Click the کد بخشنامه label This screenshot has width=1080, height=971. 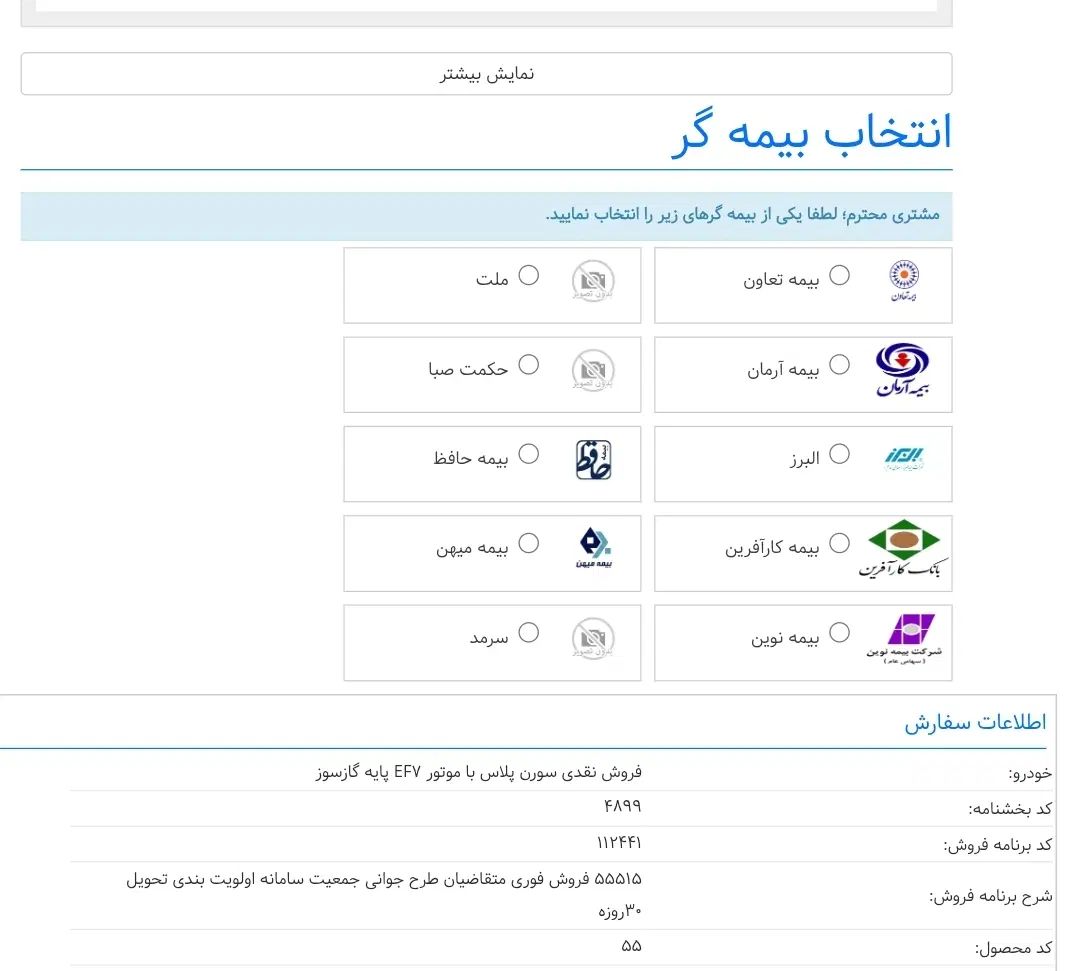1010,809
